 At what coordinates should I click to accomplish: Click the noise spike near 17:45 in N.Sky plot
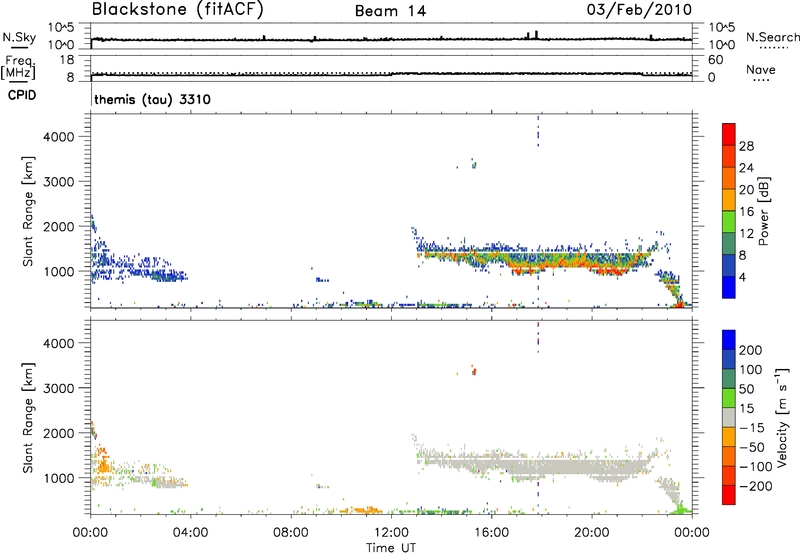click(536, 35)
